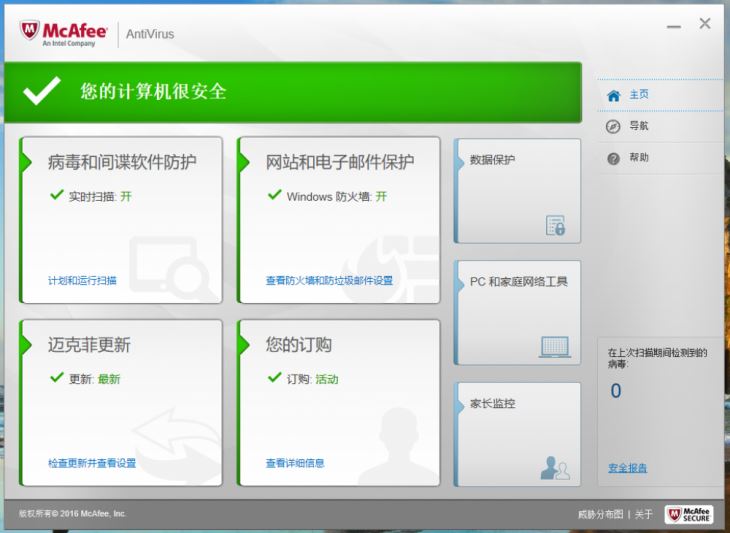The width and height of the screenshot is (730, 533).
Task: Click the green check beside 实时扫描
Action: coord(57,194)
